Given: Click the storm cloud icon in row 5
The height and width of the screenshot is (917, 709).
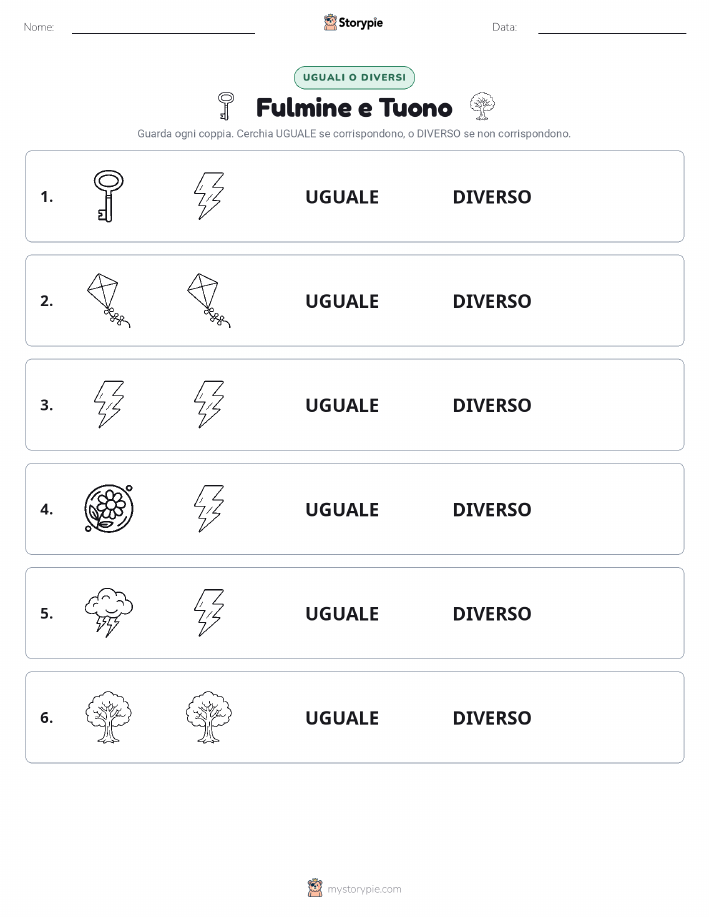Looking at the screenshot, I should point(109,612).
